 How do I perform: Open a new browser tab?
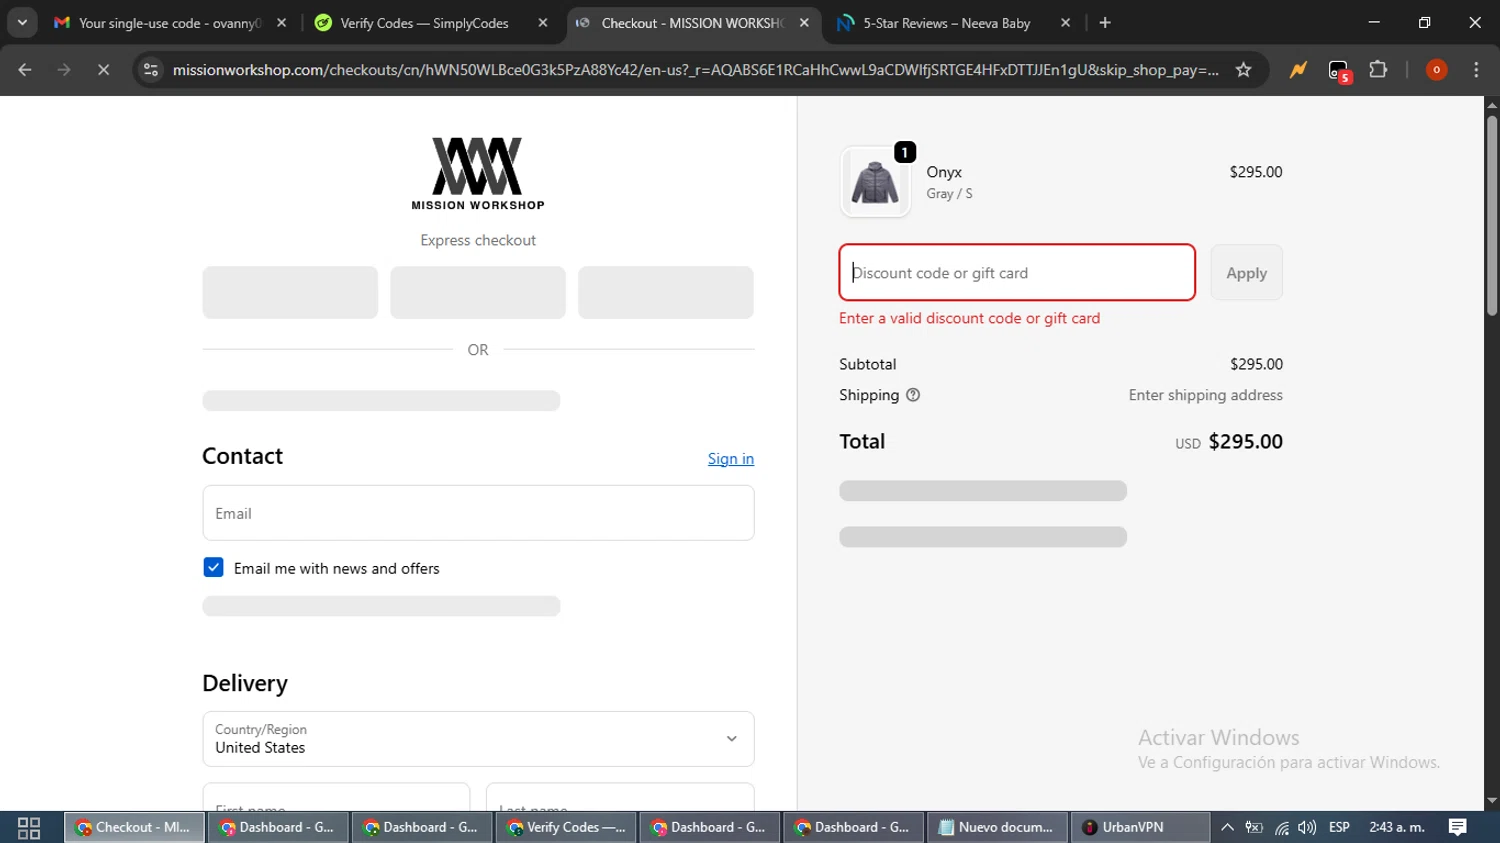(1105, 23)
